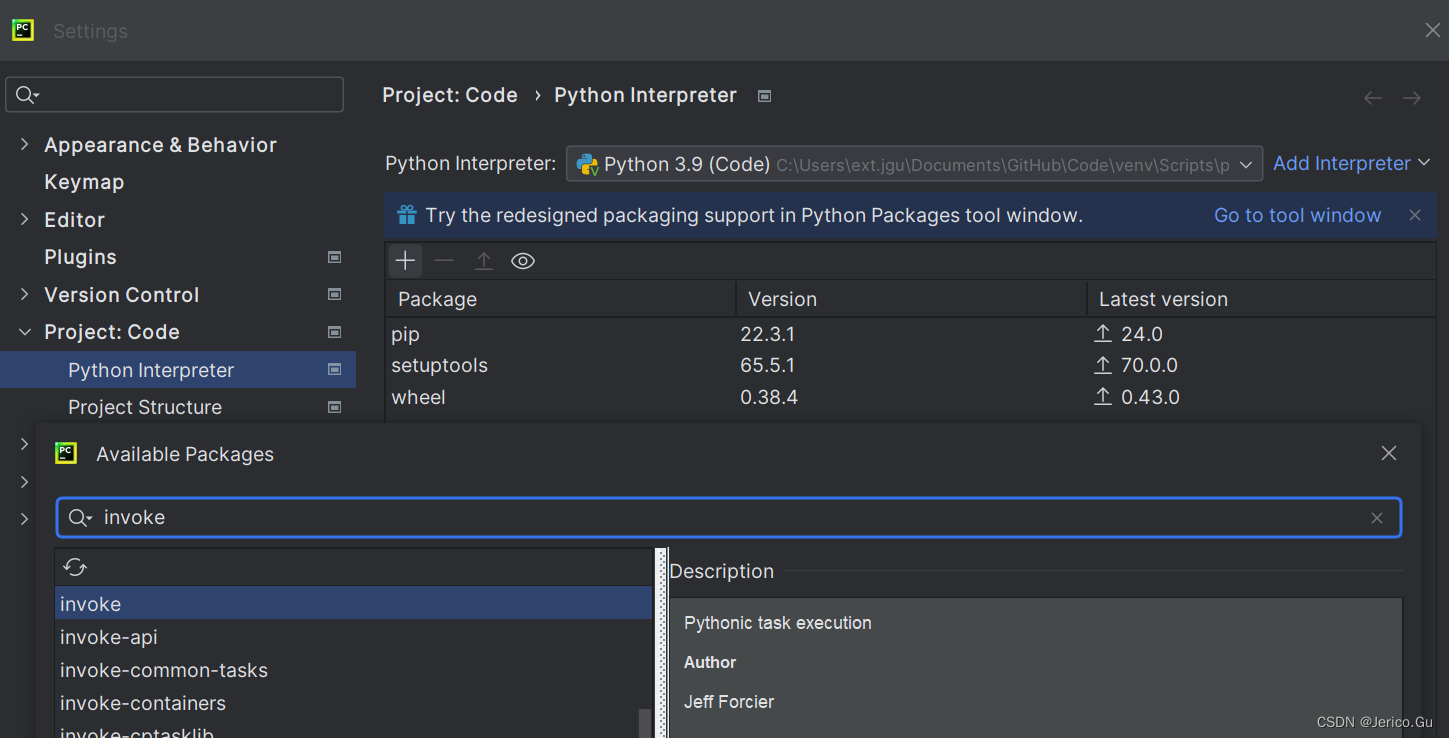Screen dimensions: 1449x738
Task: Click the minus icon to uninstall package
Action: (444, 261)
